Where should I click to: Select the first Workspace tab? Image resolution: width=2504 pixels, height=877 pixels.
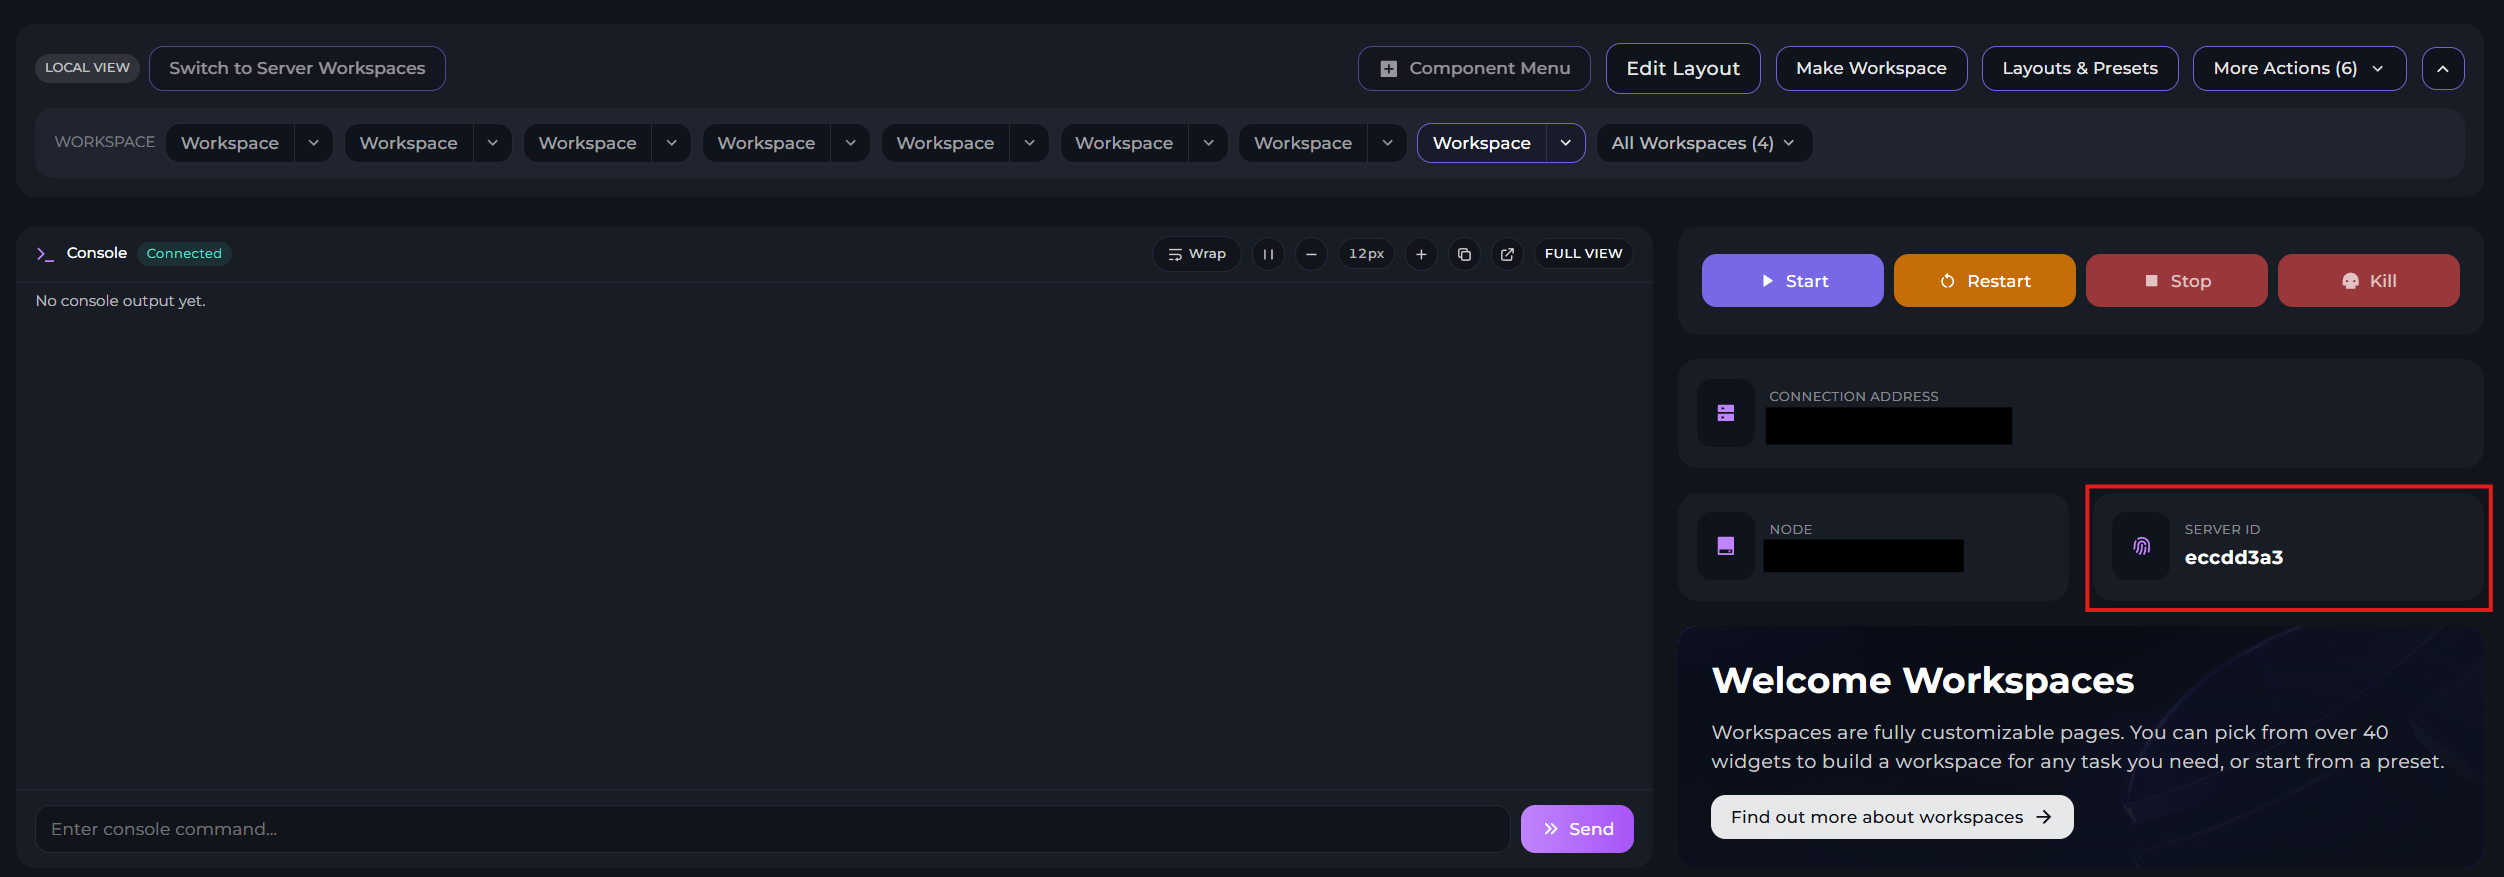230,143
